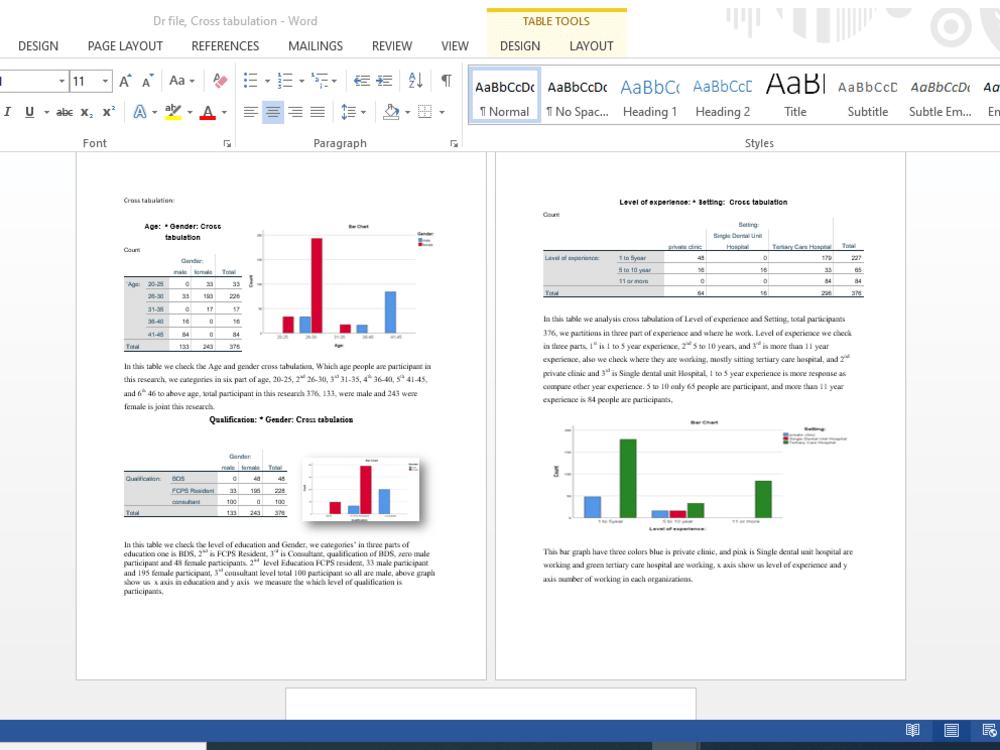Increase paragraph indent

pos(384,80)
